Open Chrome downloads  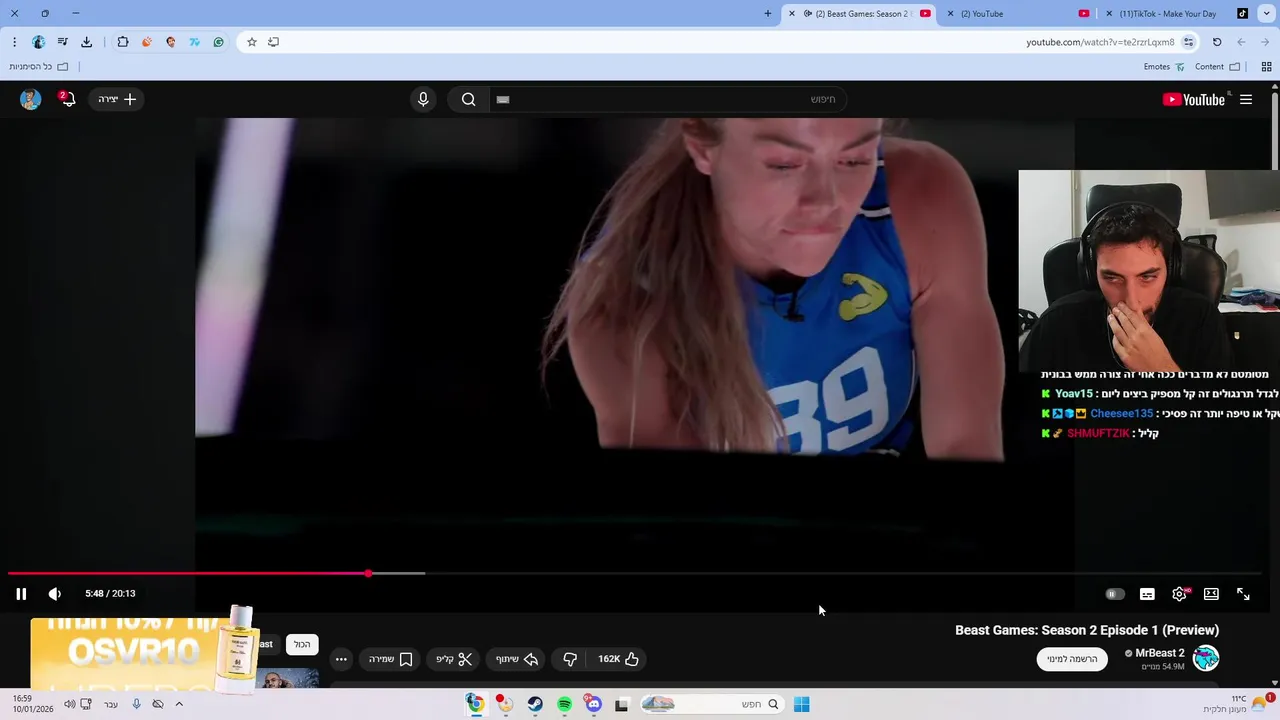click(86, 42)
